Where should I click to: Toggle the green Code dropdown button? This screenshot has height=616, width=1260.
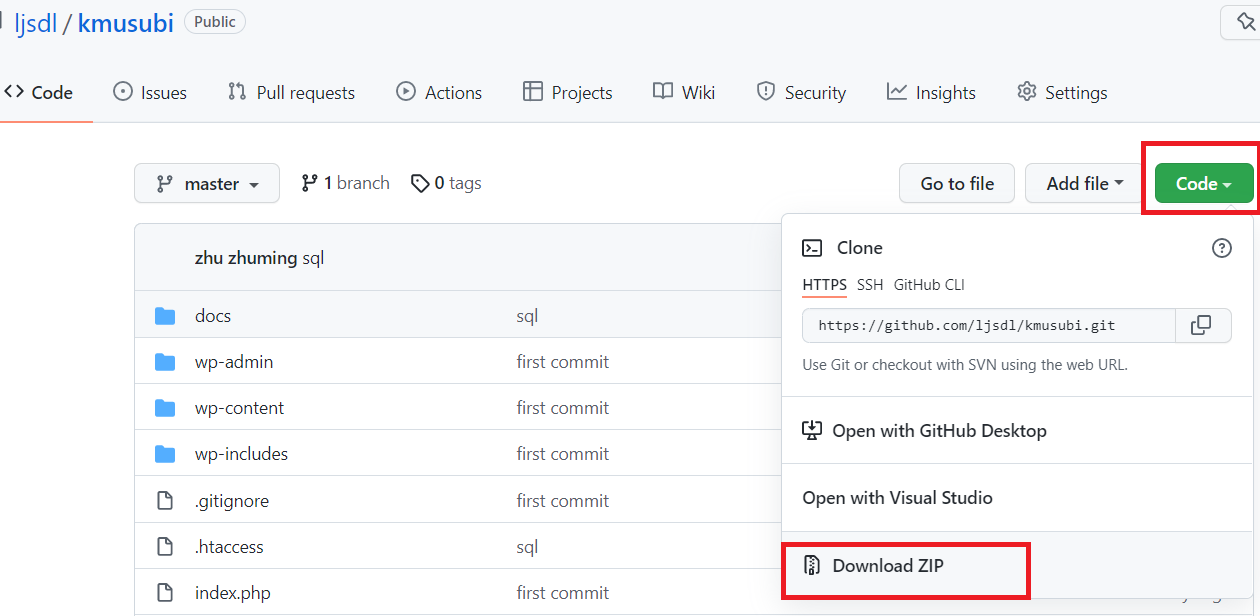coord(1203,184)
